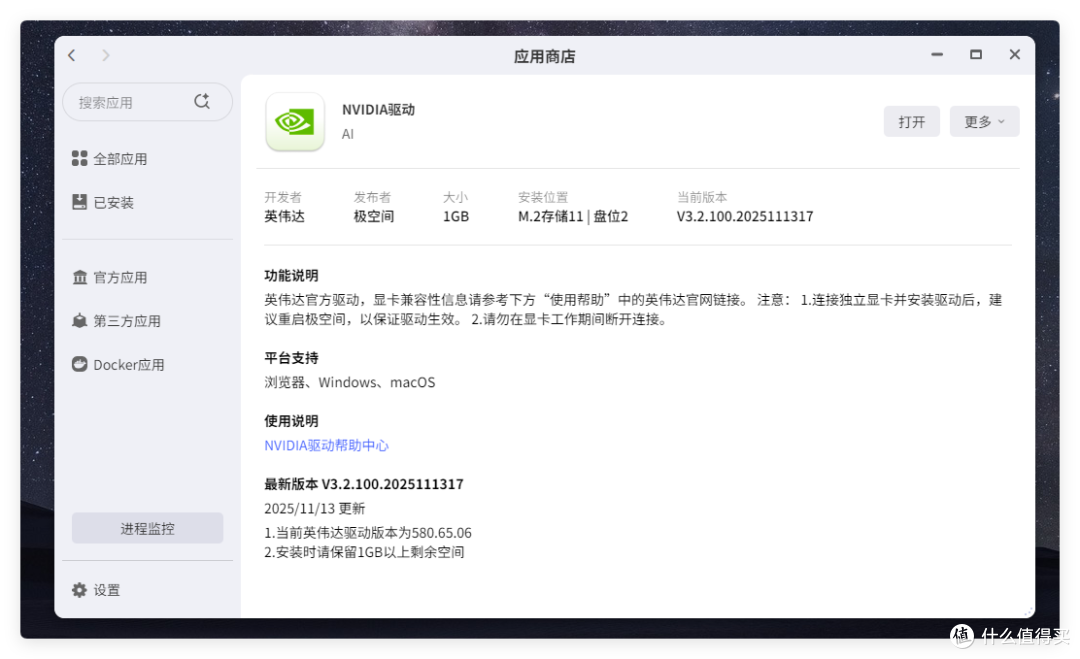Click the 保留1GB以上剩余空间 note
This screenshot has width=1080, height=659.
[x=364, y=552]
